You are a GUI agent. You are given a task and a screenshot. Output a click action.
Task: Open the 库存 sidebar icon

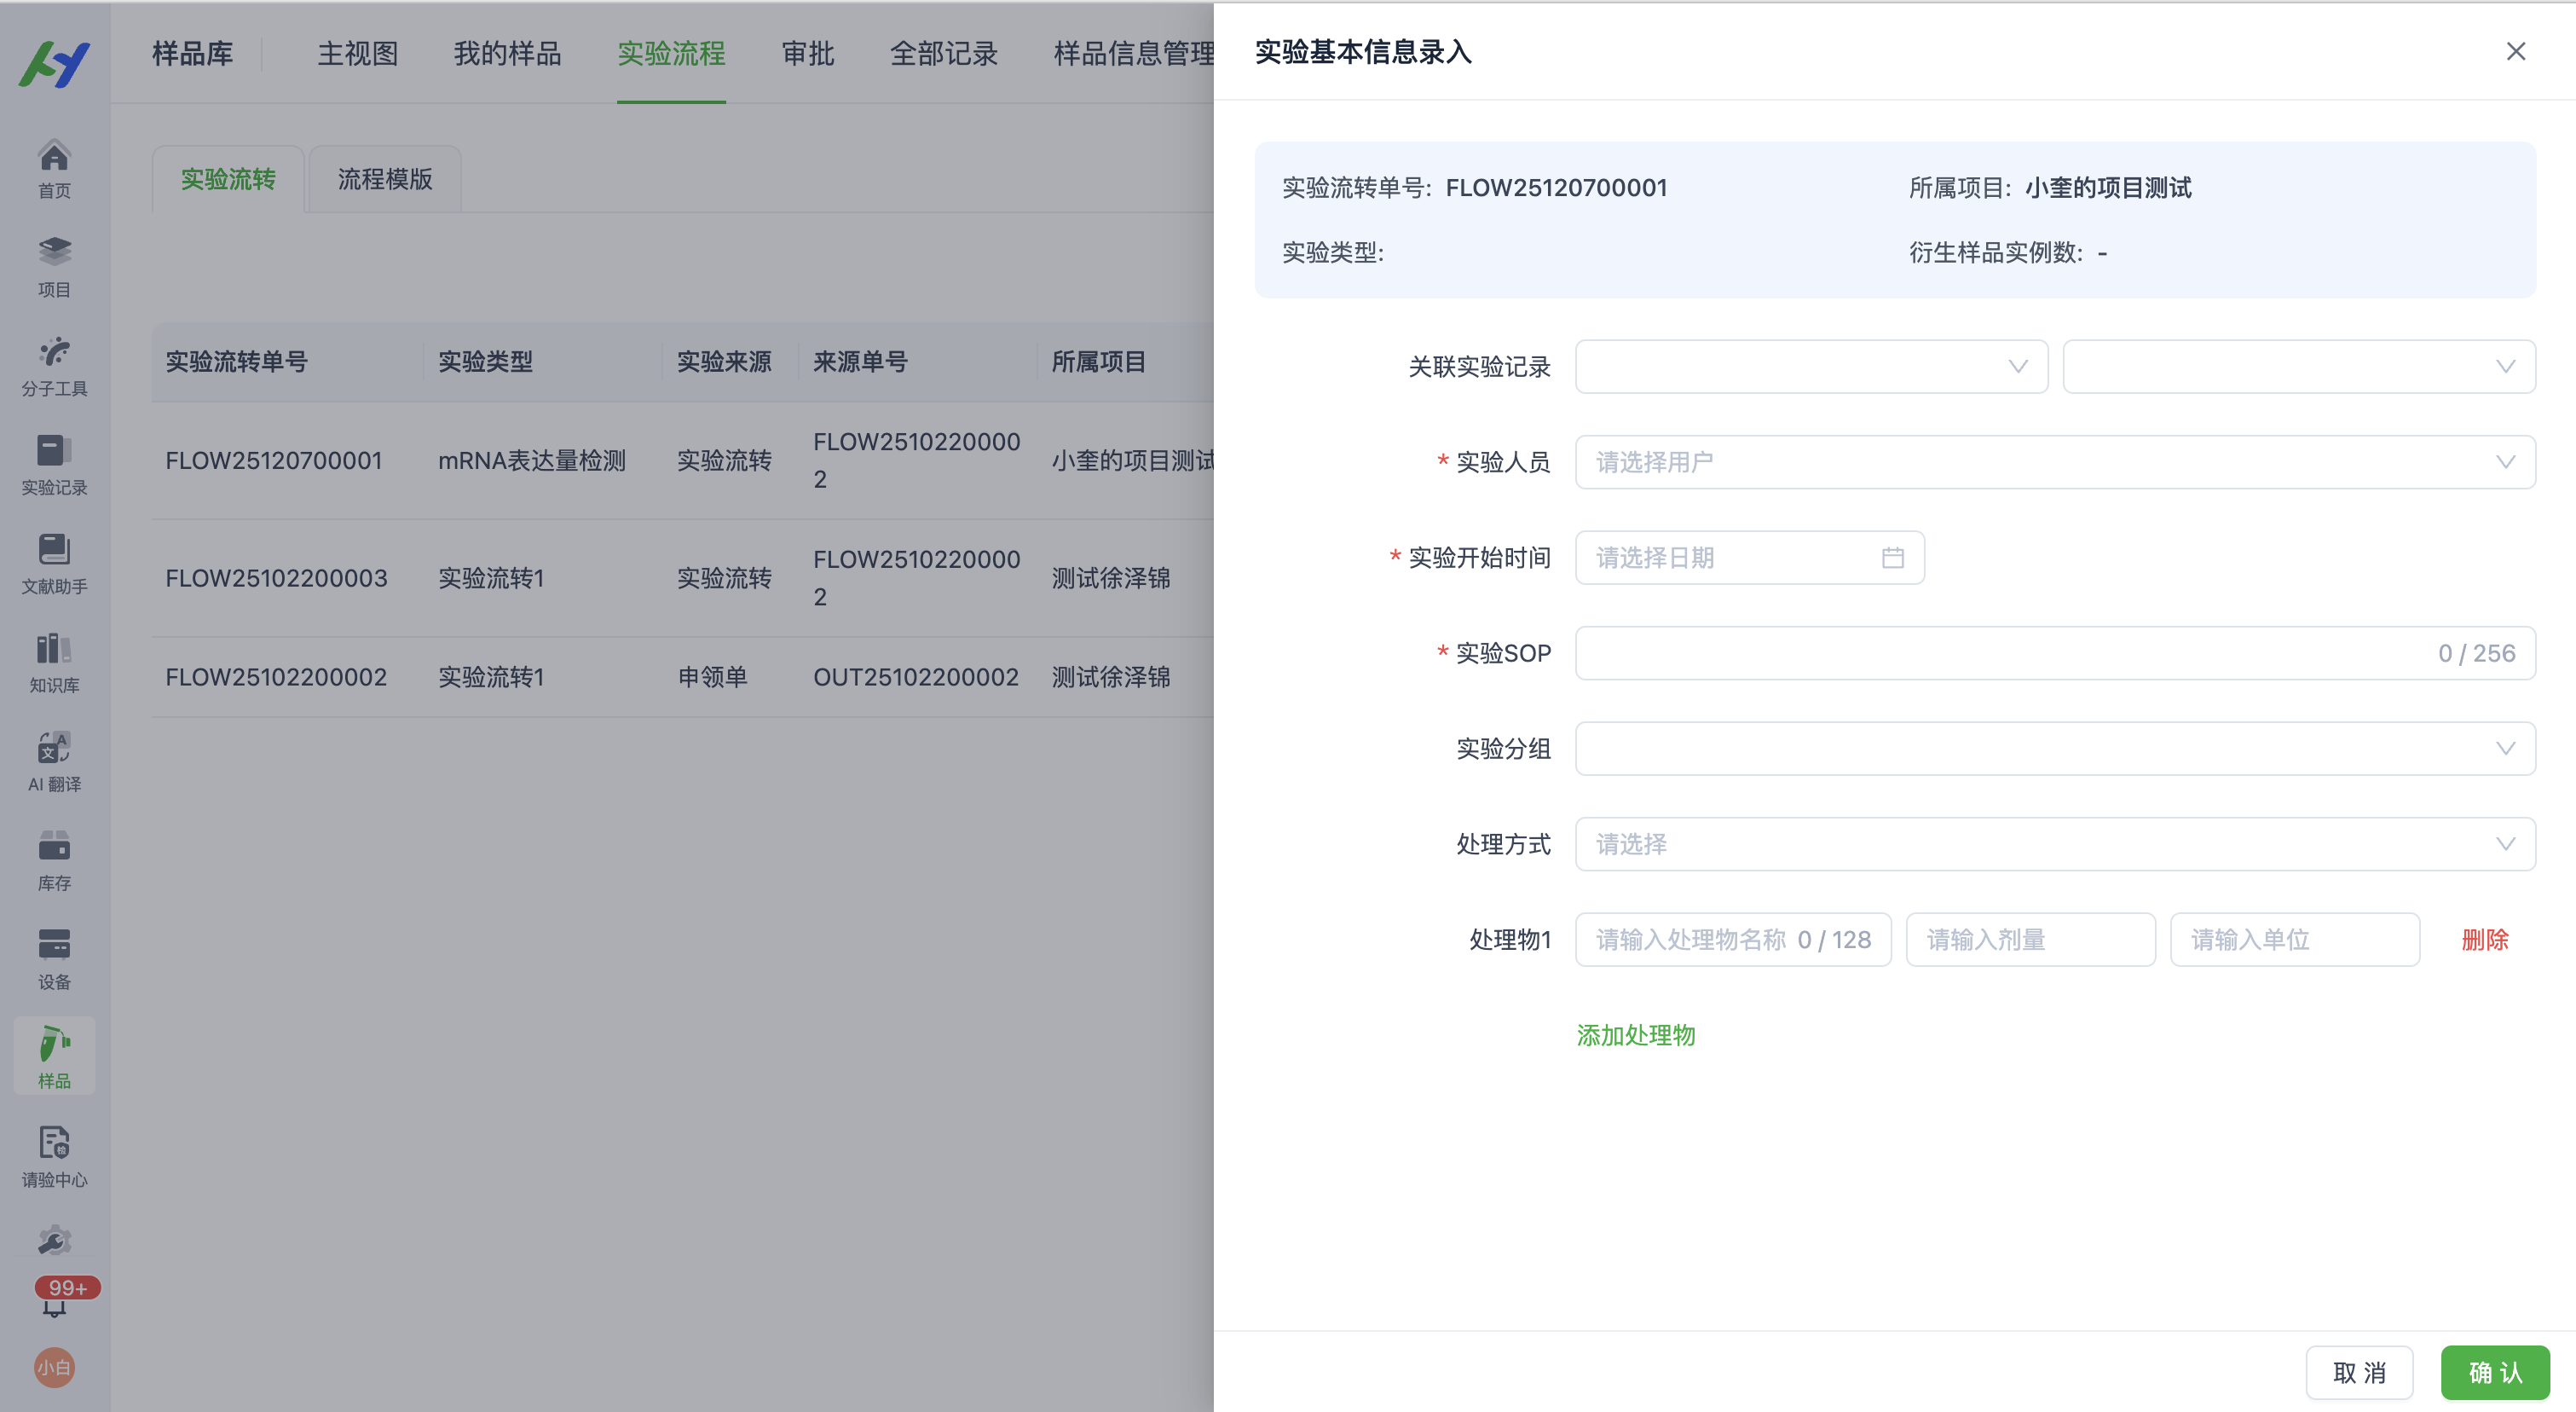click(54, 849)
